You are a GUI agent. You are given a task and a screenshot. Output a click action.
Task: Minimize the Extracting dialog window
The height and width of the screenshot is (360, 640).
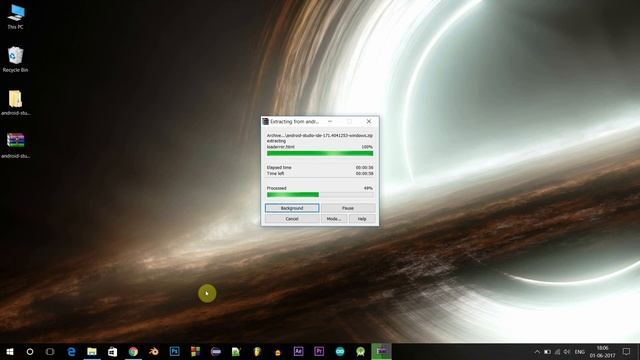coord(330,121)
